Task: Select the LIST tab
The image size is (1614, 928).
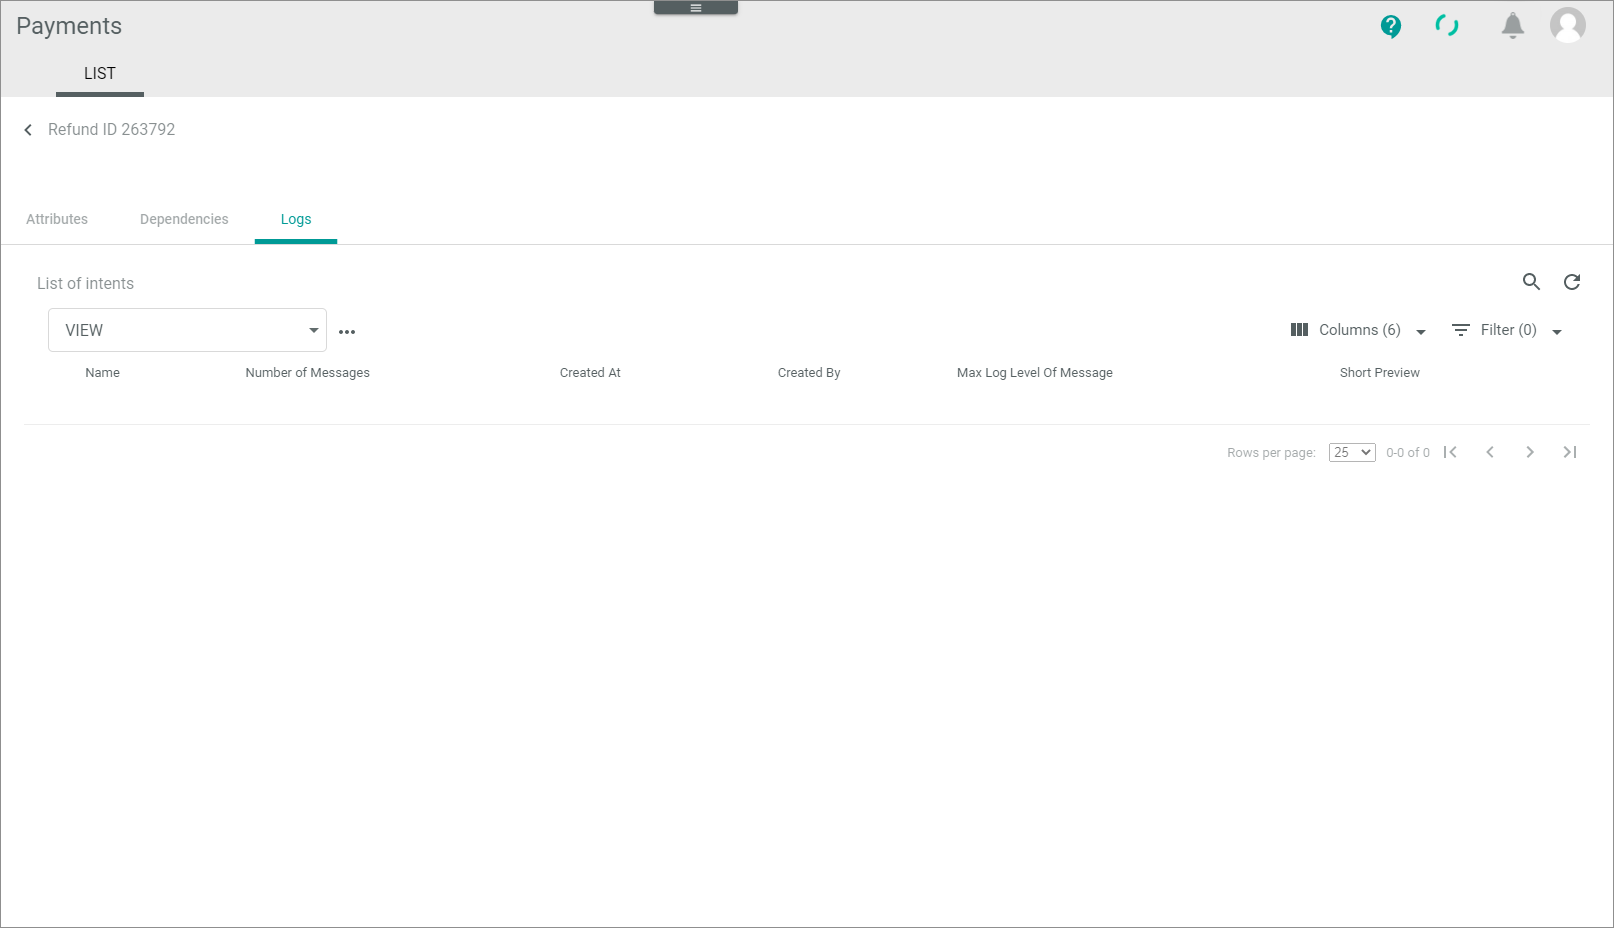Action: coord(100,74)
